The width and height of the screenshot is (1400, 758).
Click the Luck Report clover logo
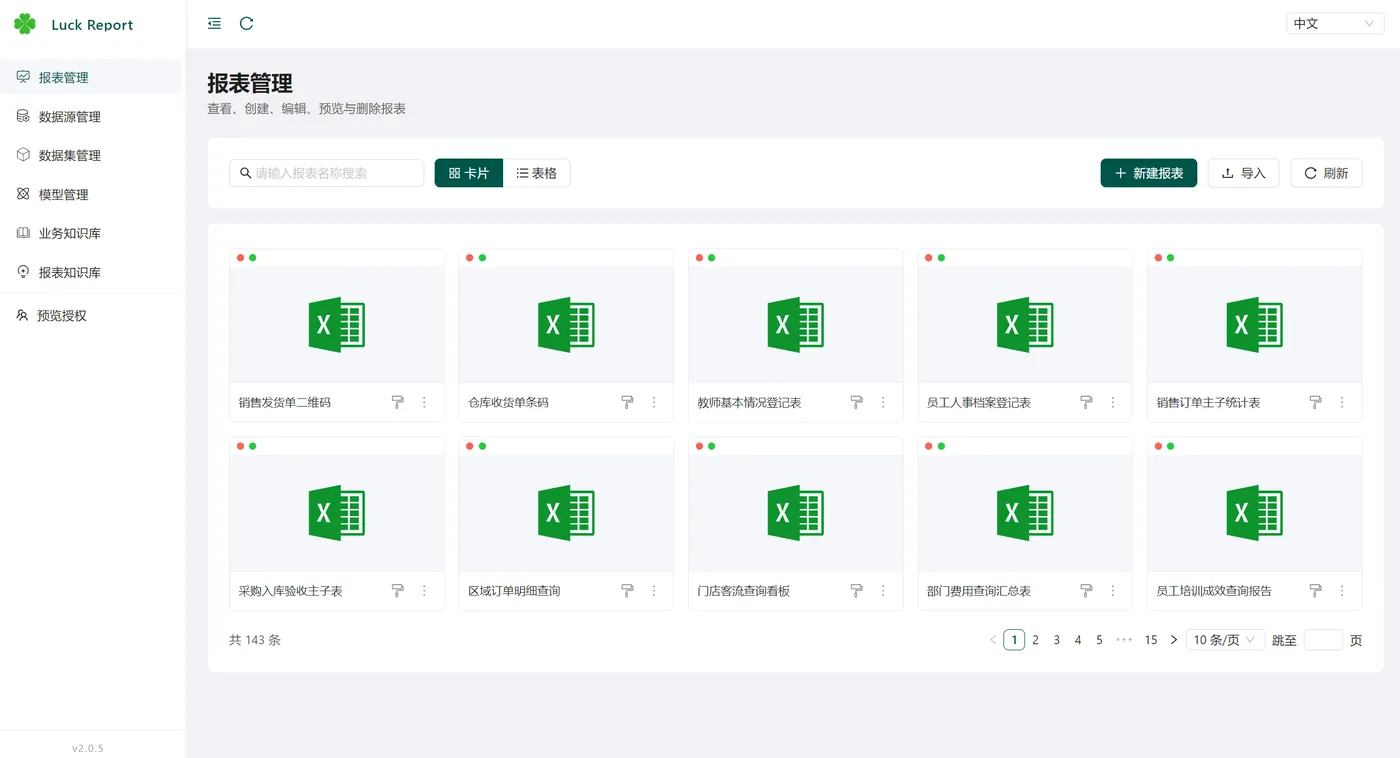click(x=25, y=24)
